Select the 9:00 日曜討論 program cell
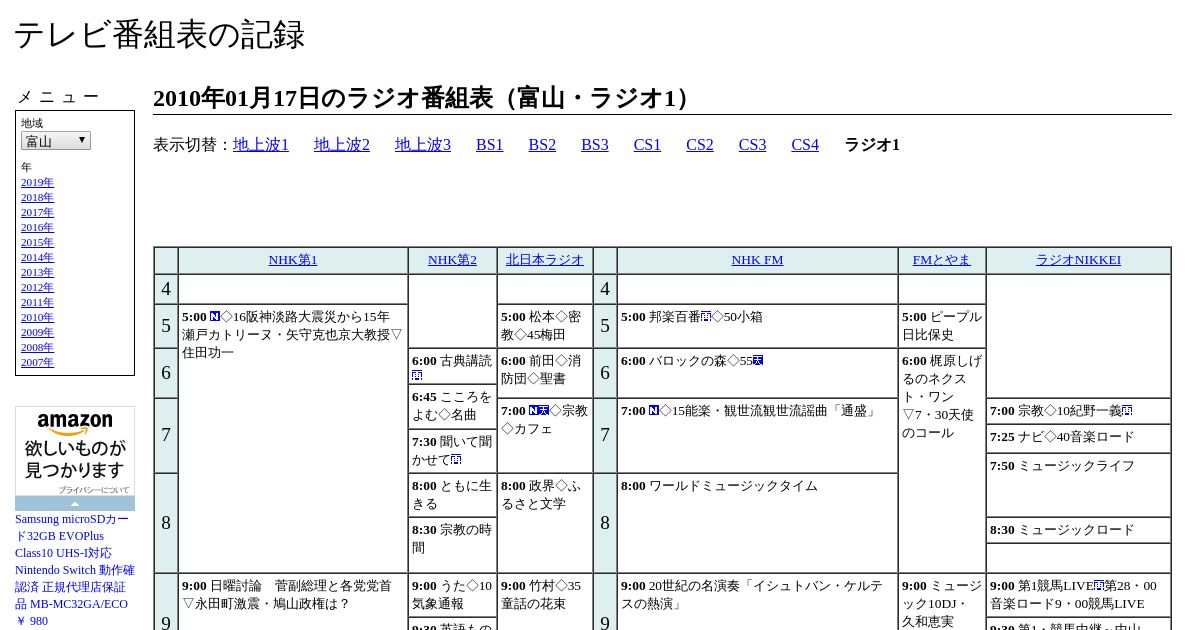 293,602
